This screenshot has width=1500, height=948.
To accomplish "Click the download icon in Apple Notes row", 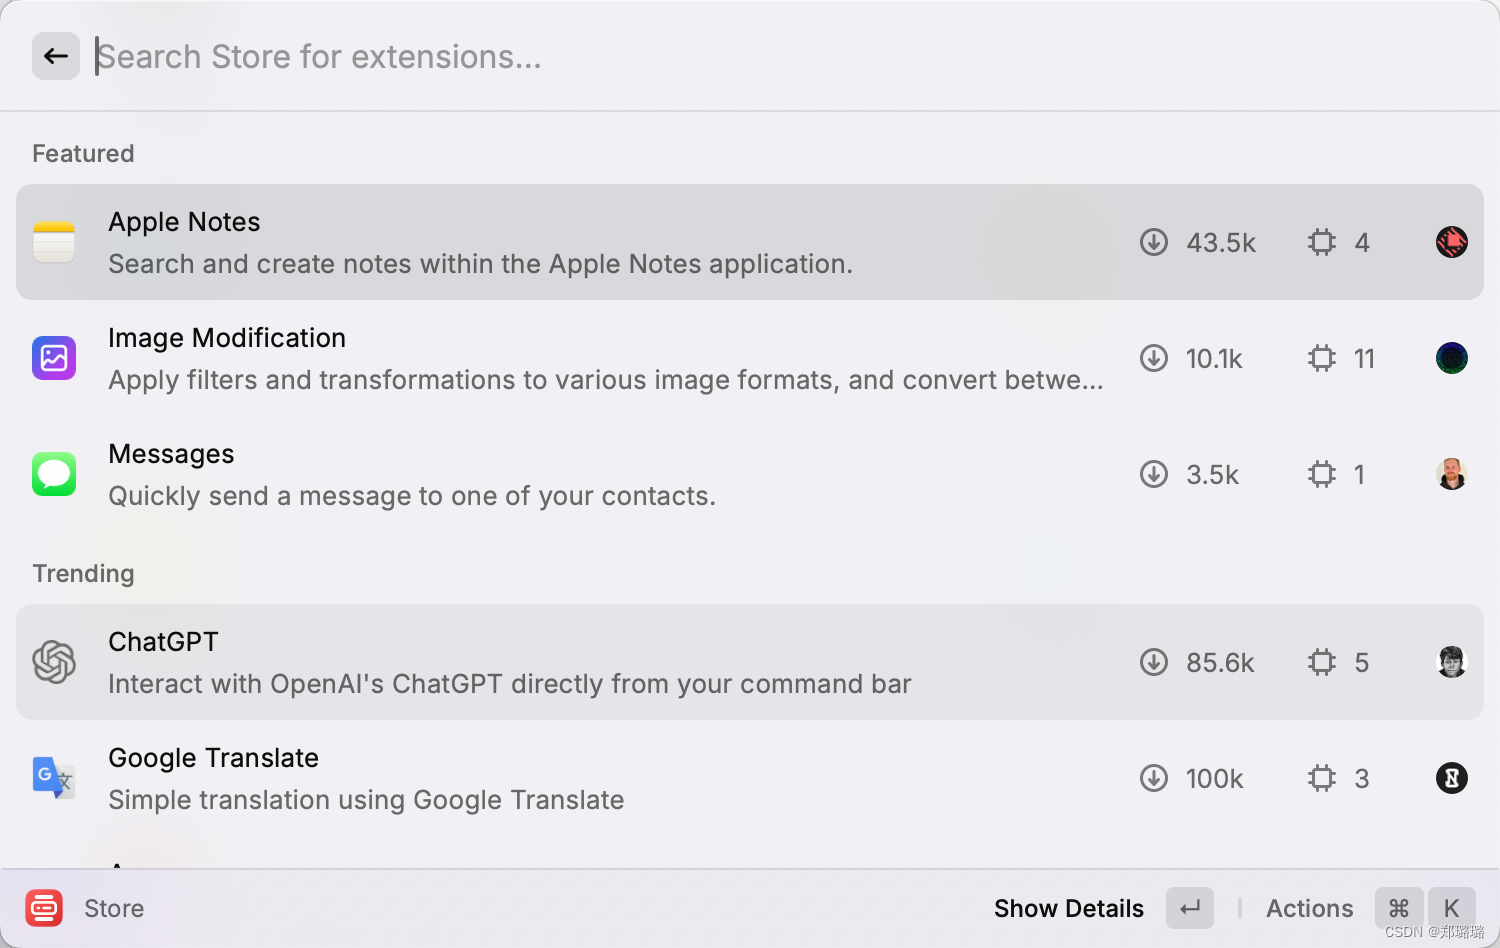I will pos(1154,242).
